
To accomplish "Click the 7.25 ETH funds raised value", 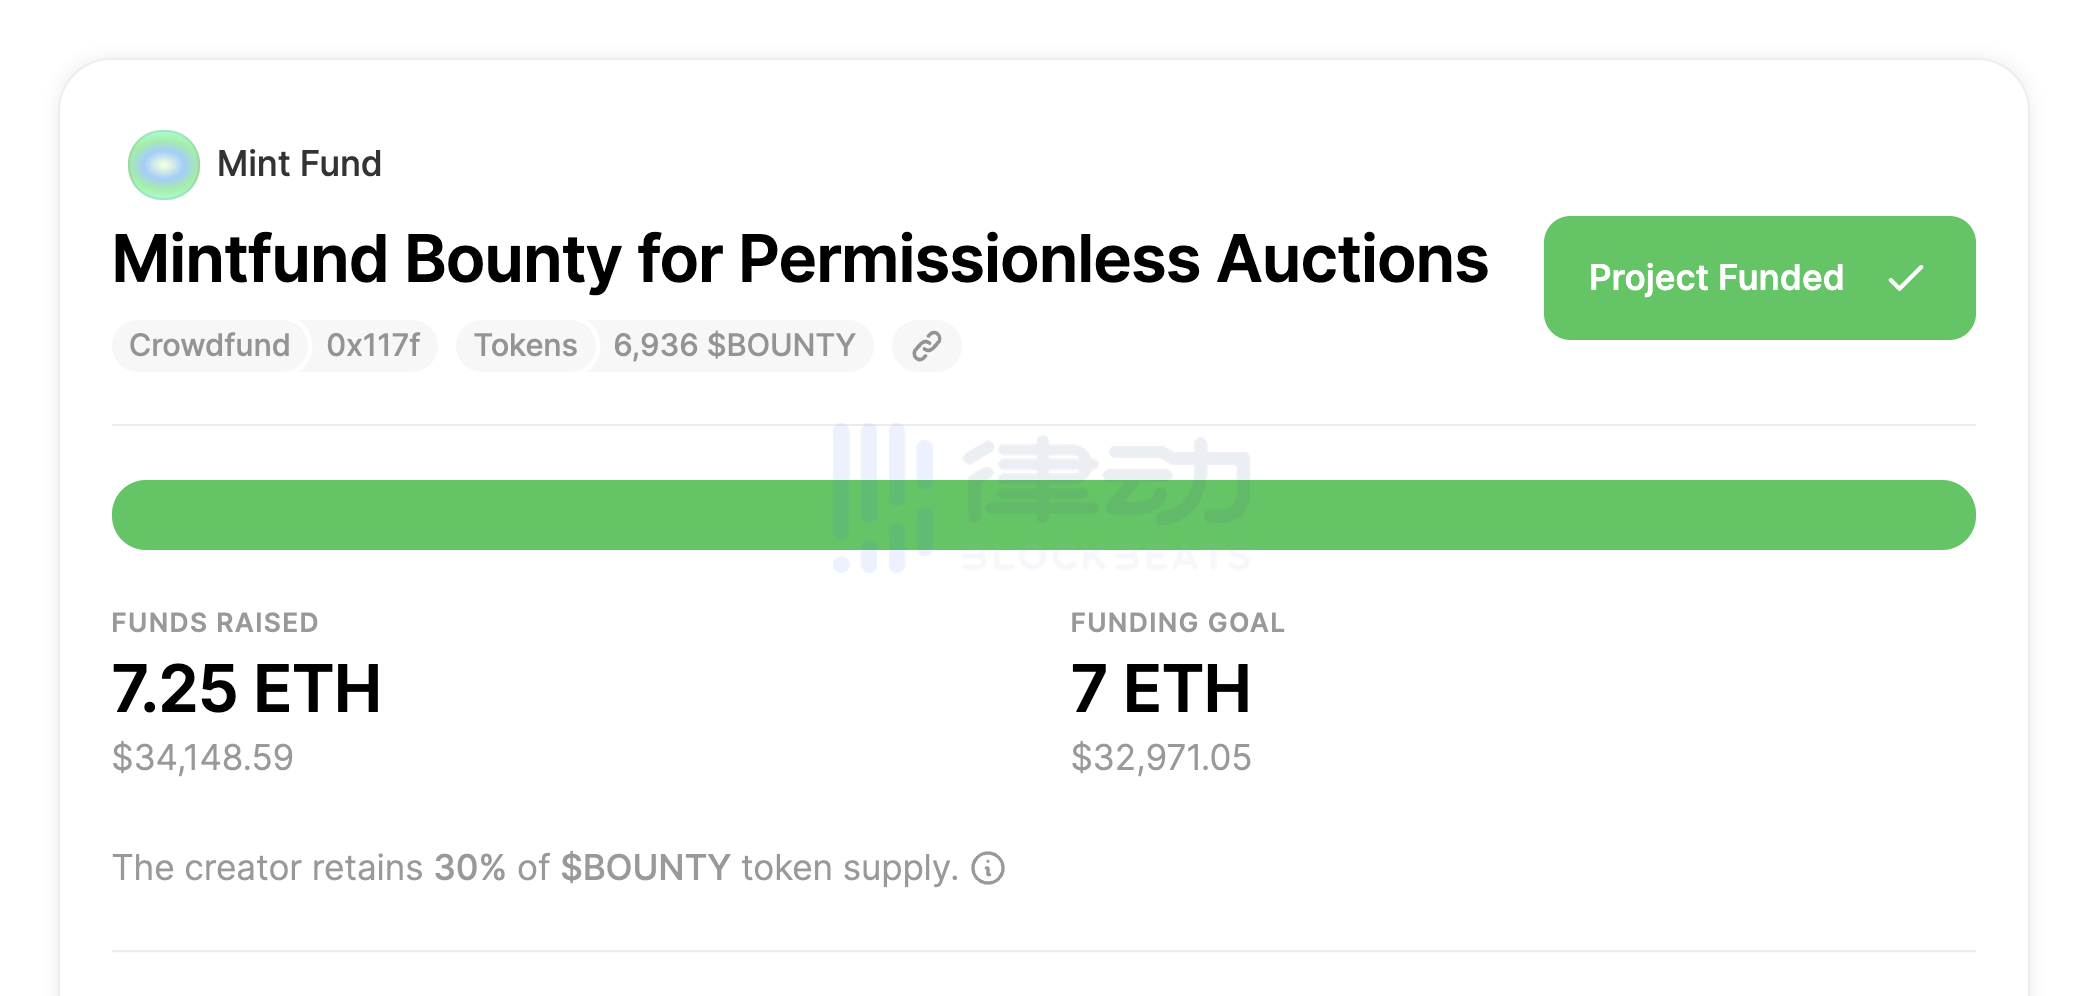I will click(x=246, y=689).
